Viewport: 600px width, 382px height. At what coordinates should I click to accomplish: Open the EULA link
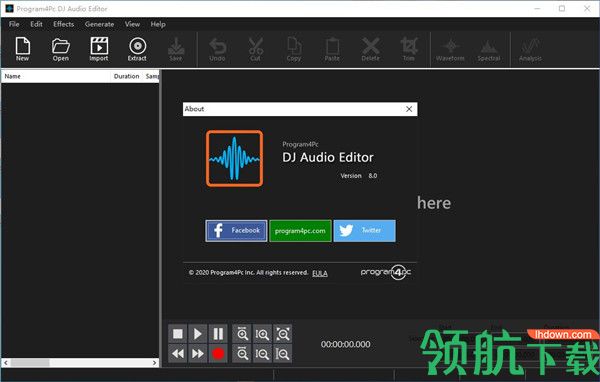click(320, 273)
